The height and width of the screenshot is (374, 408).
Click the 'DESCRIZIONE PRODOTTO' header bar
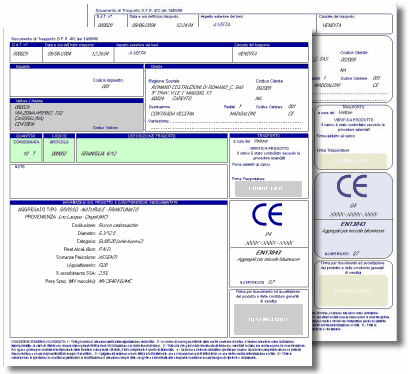coord(152,136)
